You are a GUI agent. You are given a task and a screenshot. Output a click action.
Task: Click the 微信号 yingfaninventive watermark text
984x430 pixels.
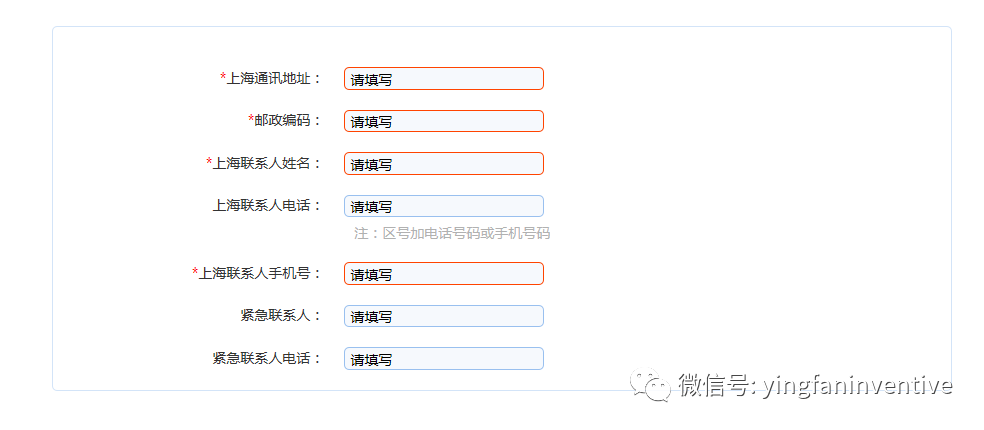point(815,386)
